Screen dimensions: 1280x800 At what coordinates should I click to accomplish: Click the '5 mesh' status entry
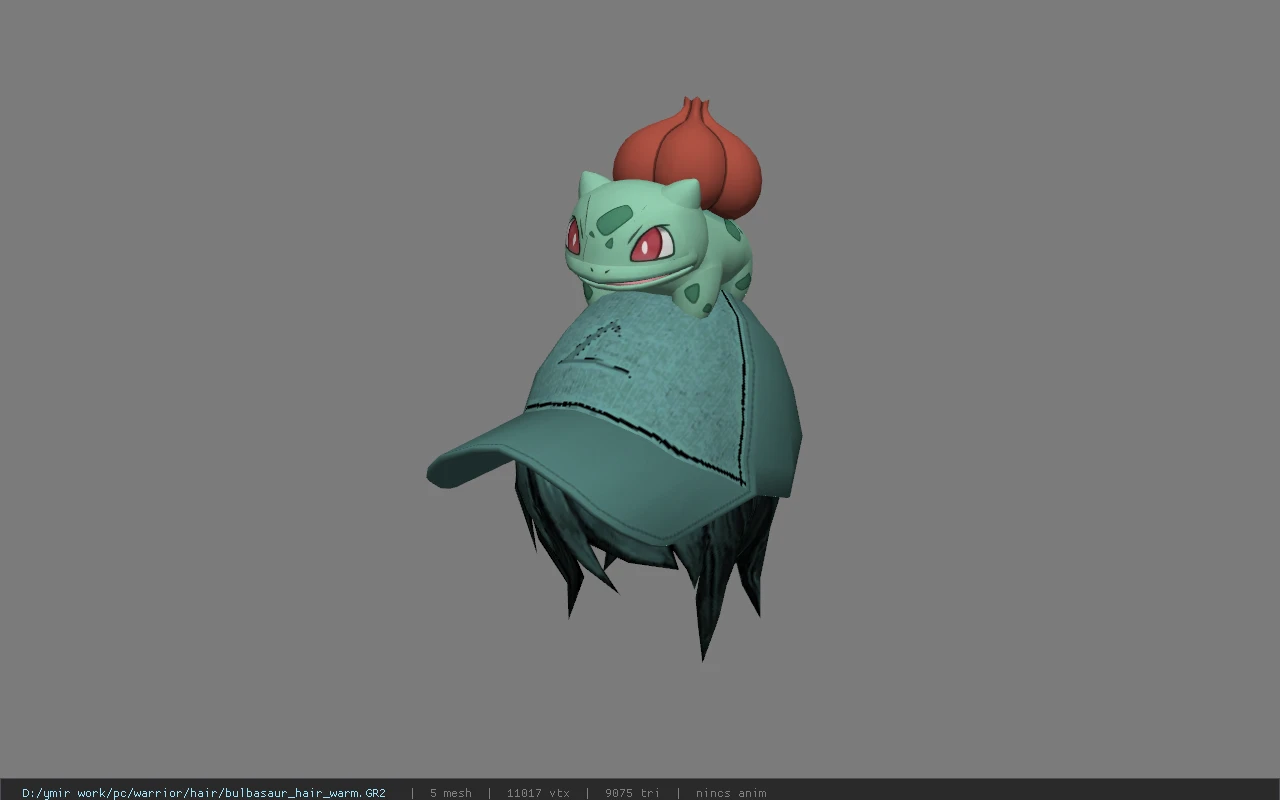[x=450, y=793]
